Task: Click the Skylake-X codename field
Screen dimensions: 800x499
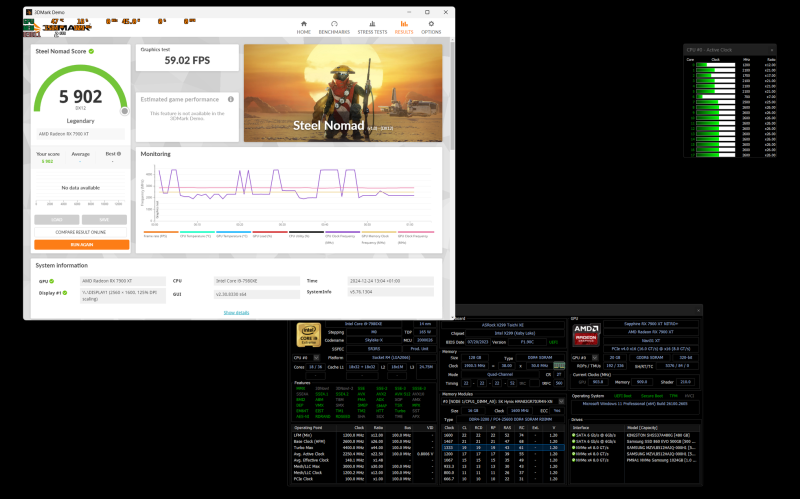Action: (x=374, y=340)
